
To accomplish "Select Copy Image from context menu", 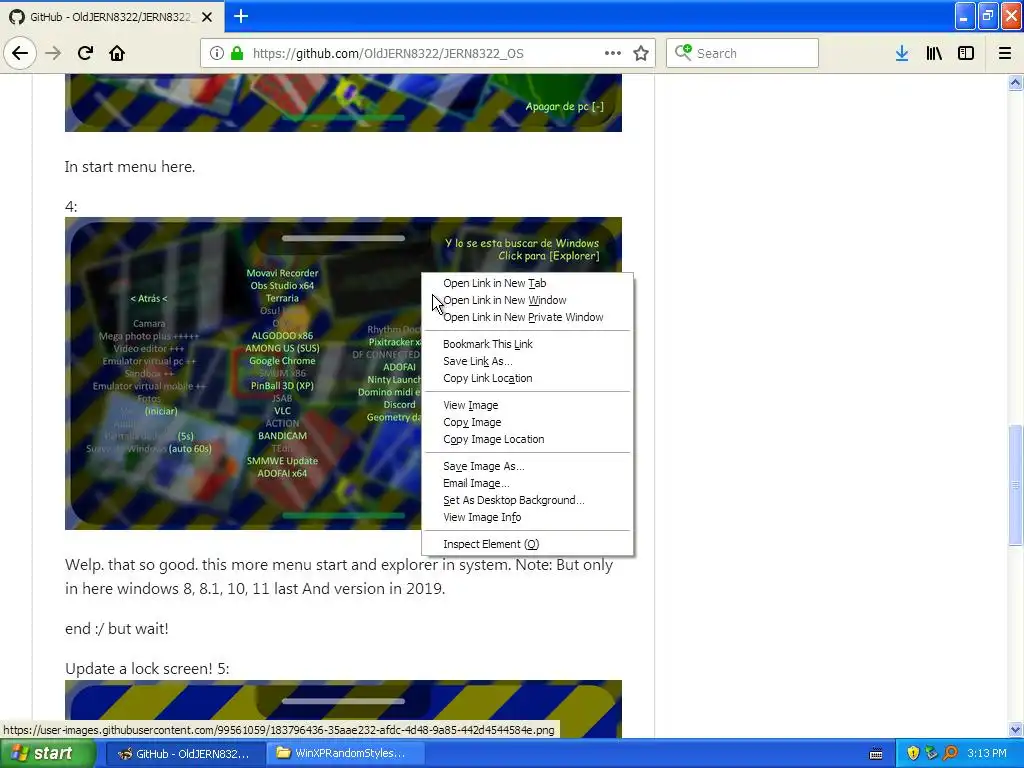I will (x=528, y=422).
